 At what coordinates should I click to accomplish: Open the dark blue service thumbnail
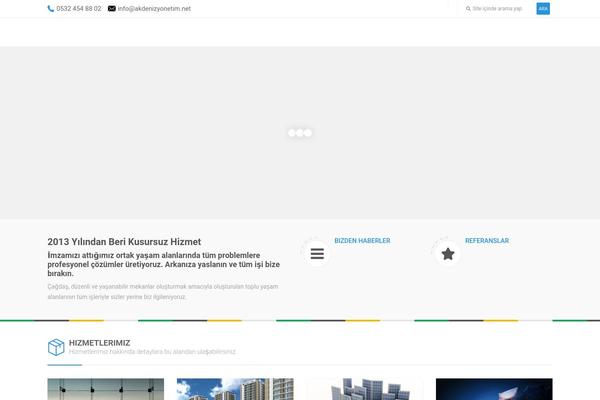coord(494,389)
